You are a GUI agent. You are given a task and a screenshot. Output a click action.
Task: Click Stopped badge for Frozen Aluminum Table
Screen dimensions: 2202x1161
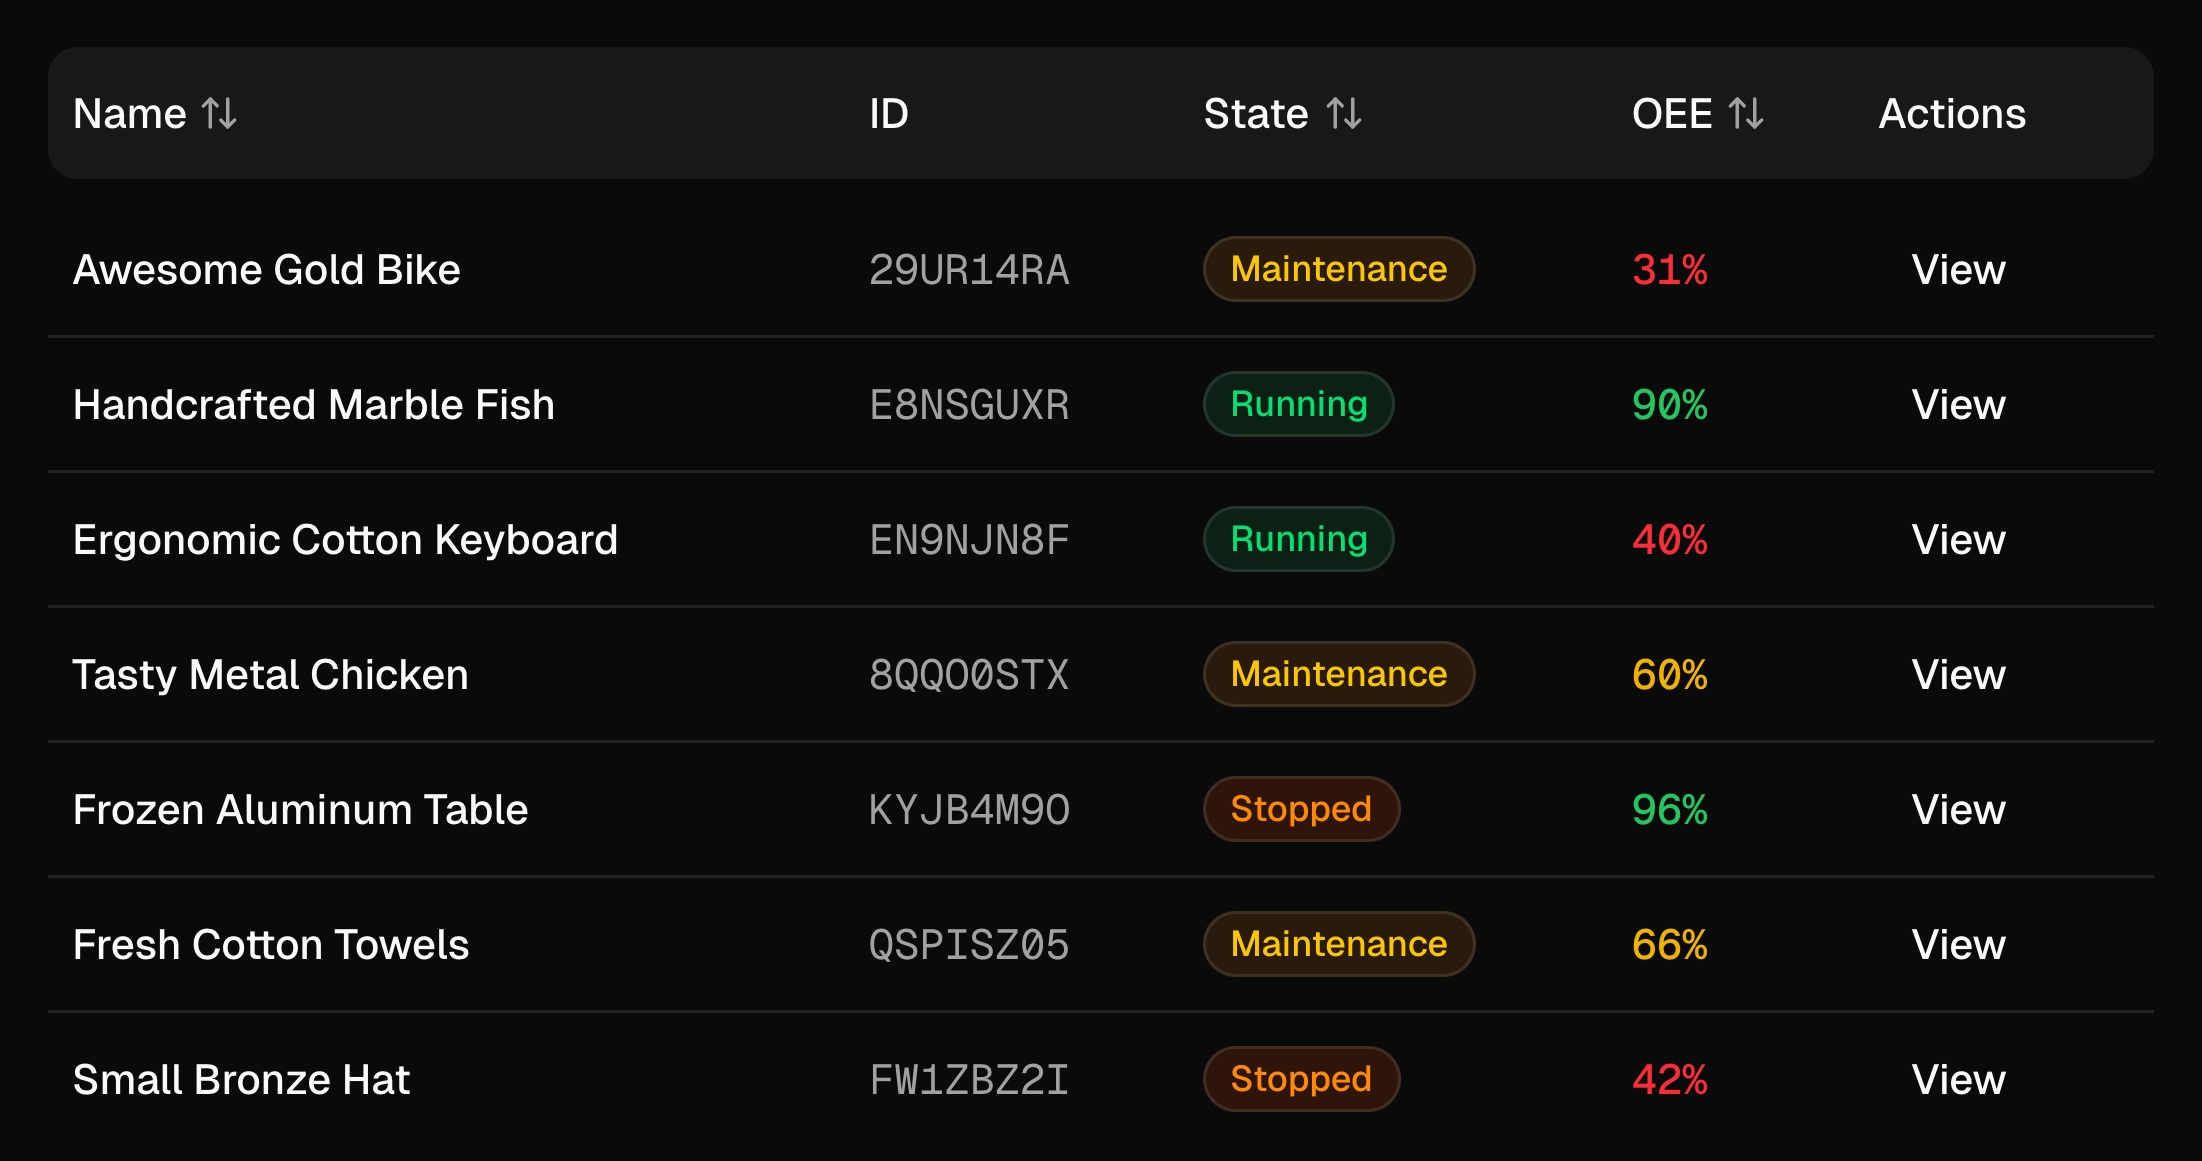click(1300, 809)
